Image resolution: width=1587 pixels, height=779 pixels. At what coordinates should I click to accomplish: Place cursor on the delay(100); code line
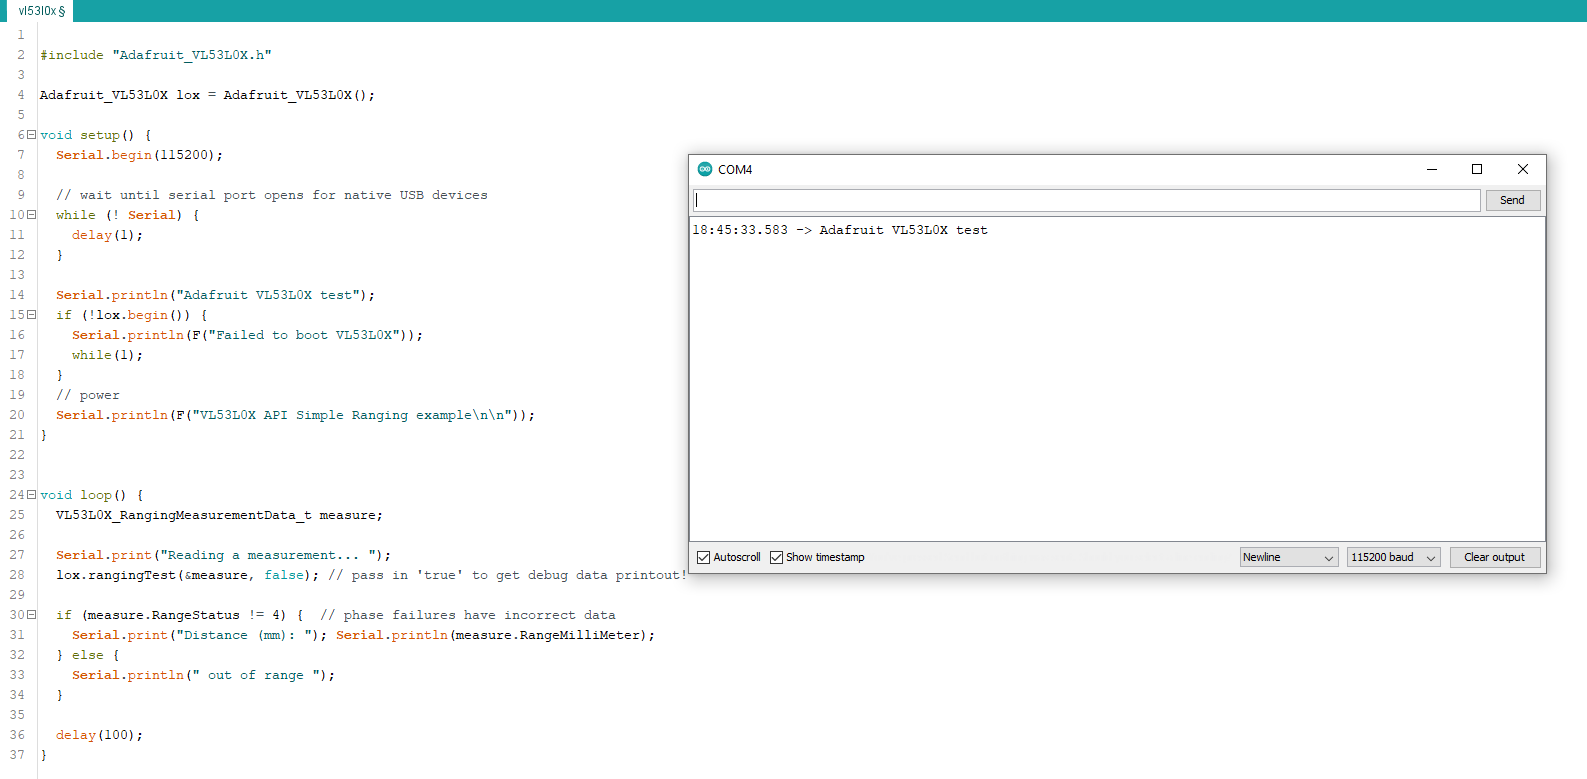(x=99, y=735)
